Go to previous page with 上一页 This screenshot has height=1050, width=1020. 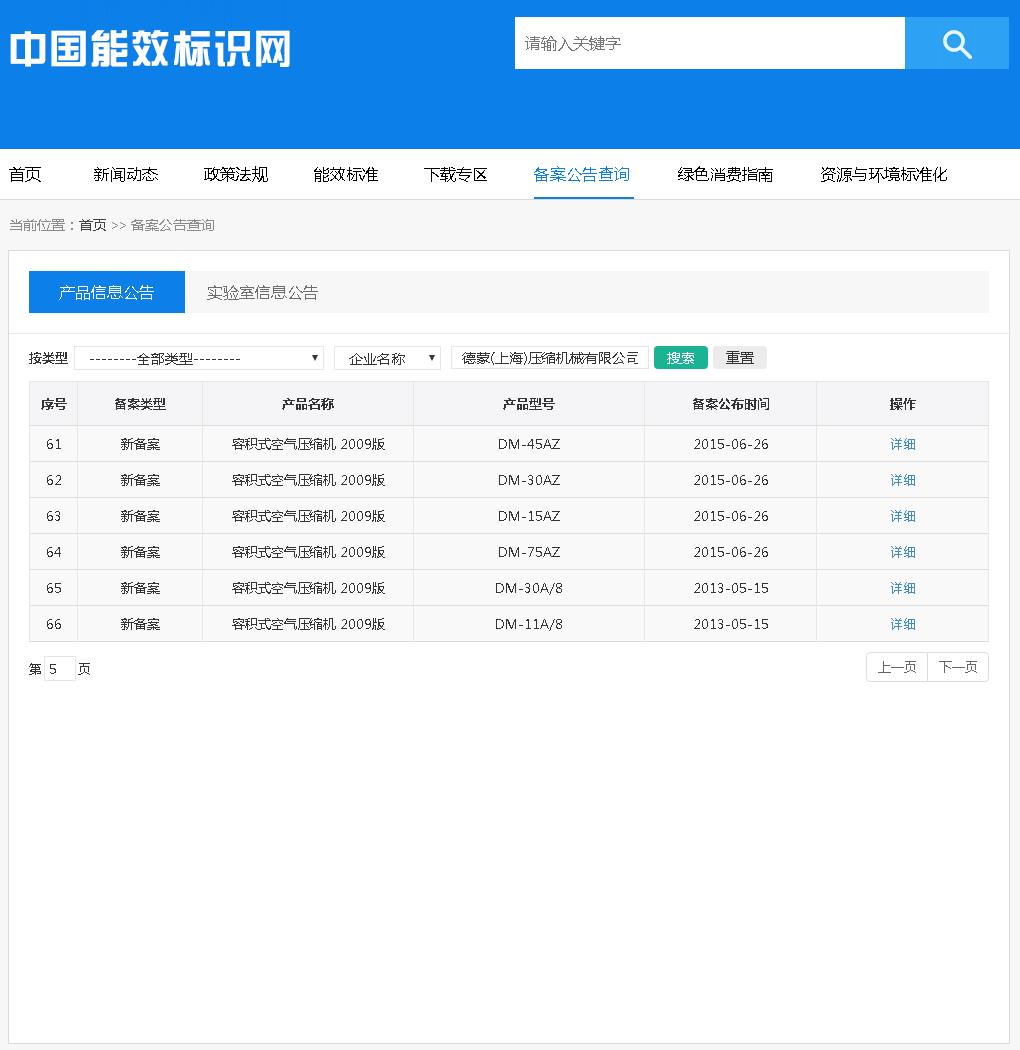[x=897, y=668]
